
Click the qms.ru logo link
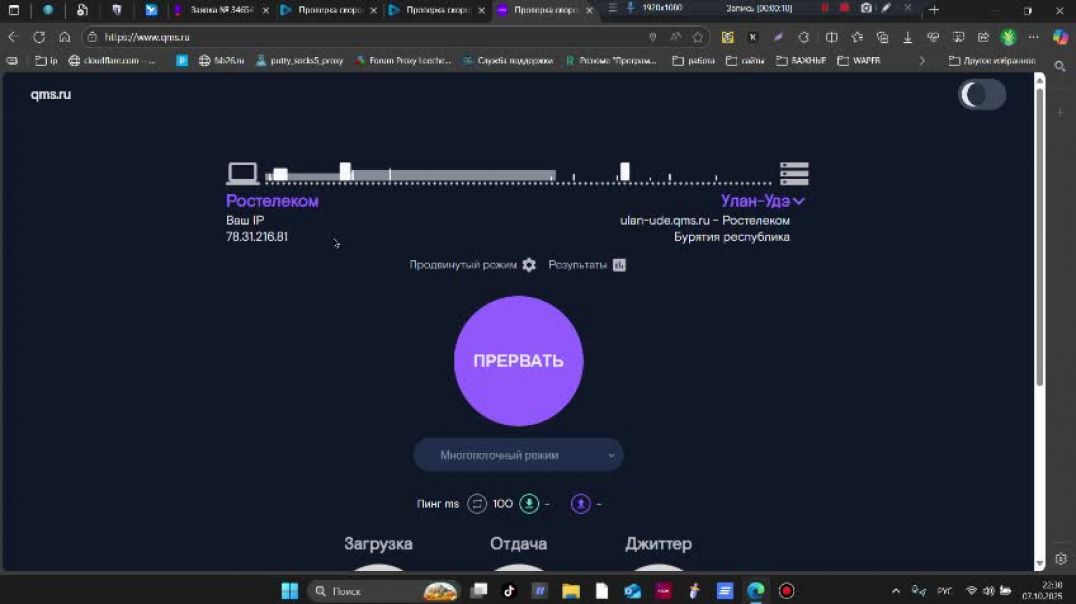click(50, 95)
